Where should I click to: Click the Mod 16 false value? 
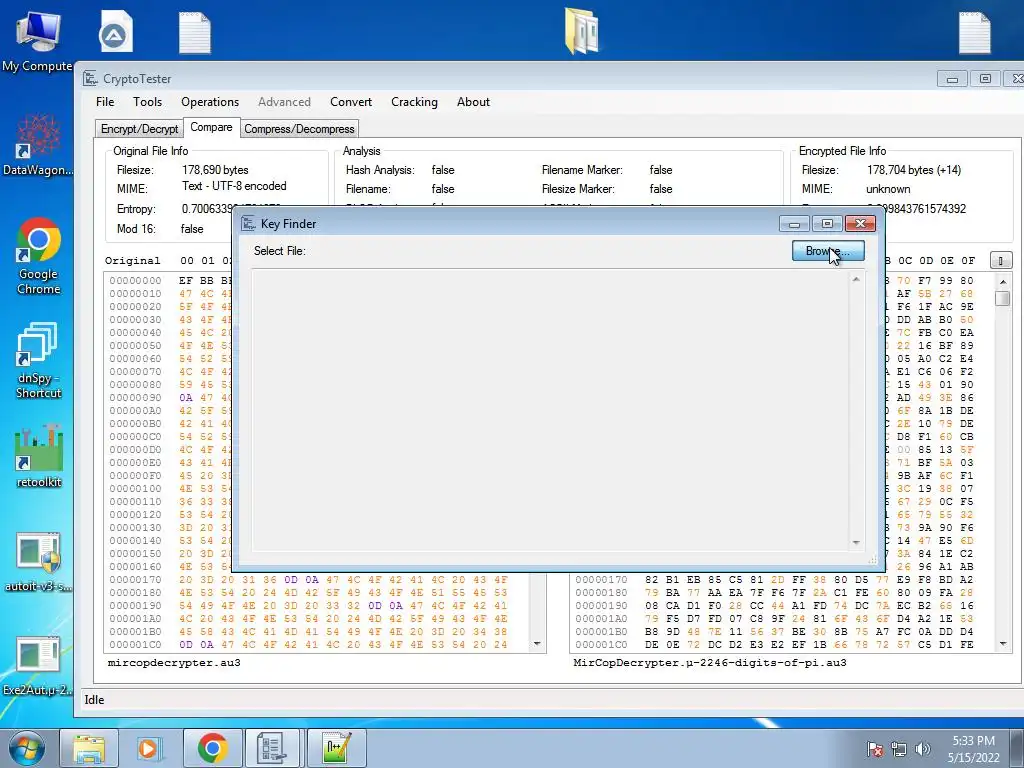(x=192, y=229)
